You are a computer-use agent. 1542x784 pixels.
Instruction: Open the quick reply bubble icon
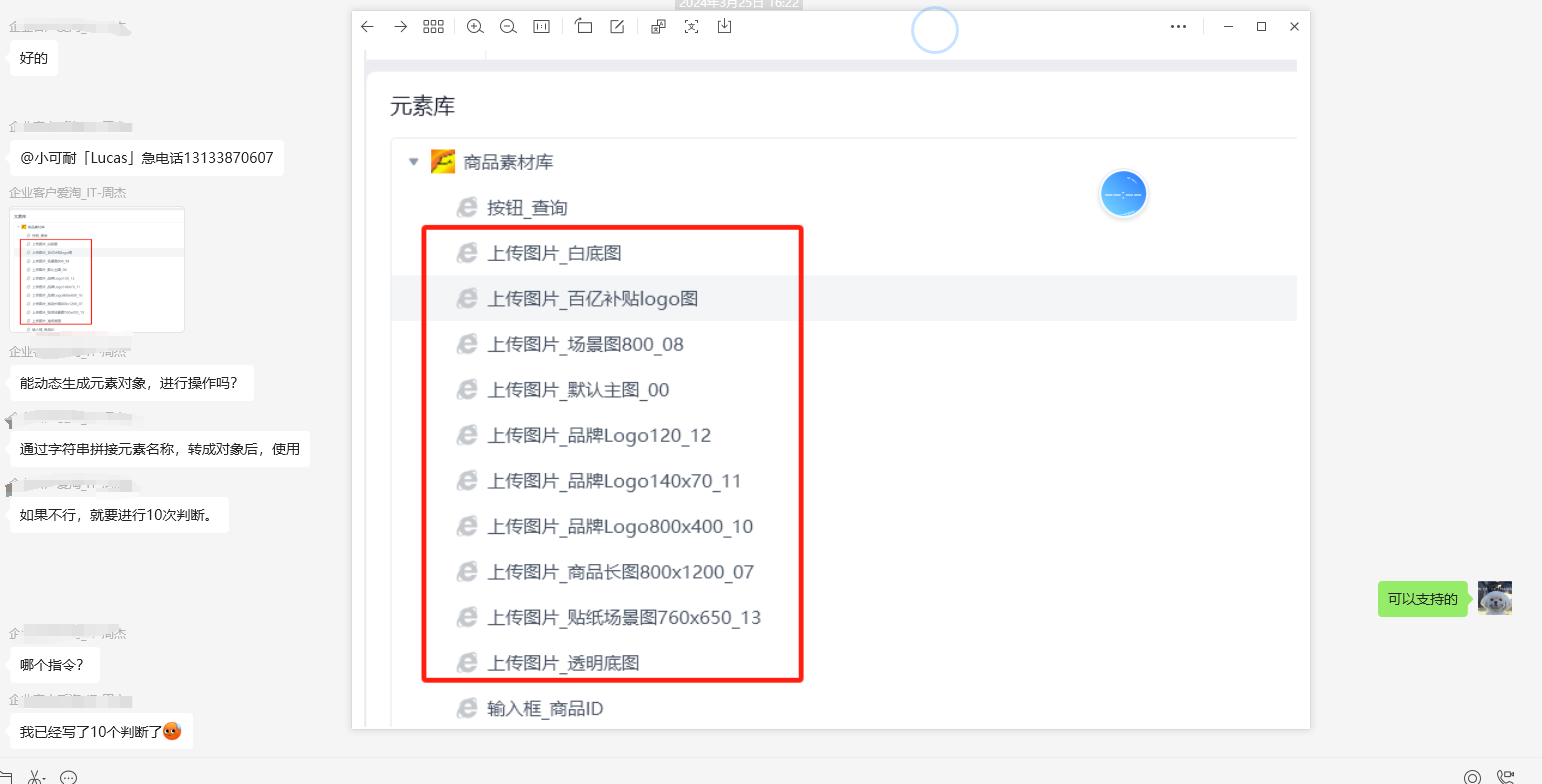(69, 777)
